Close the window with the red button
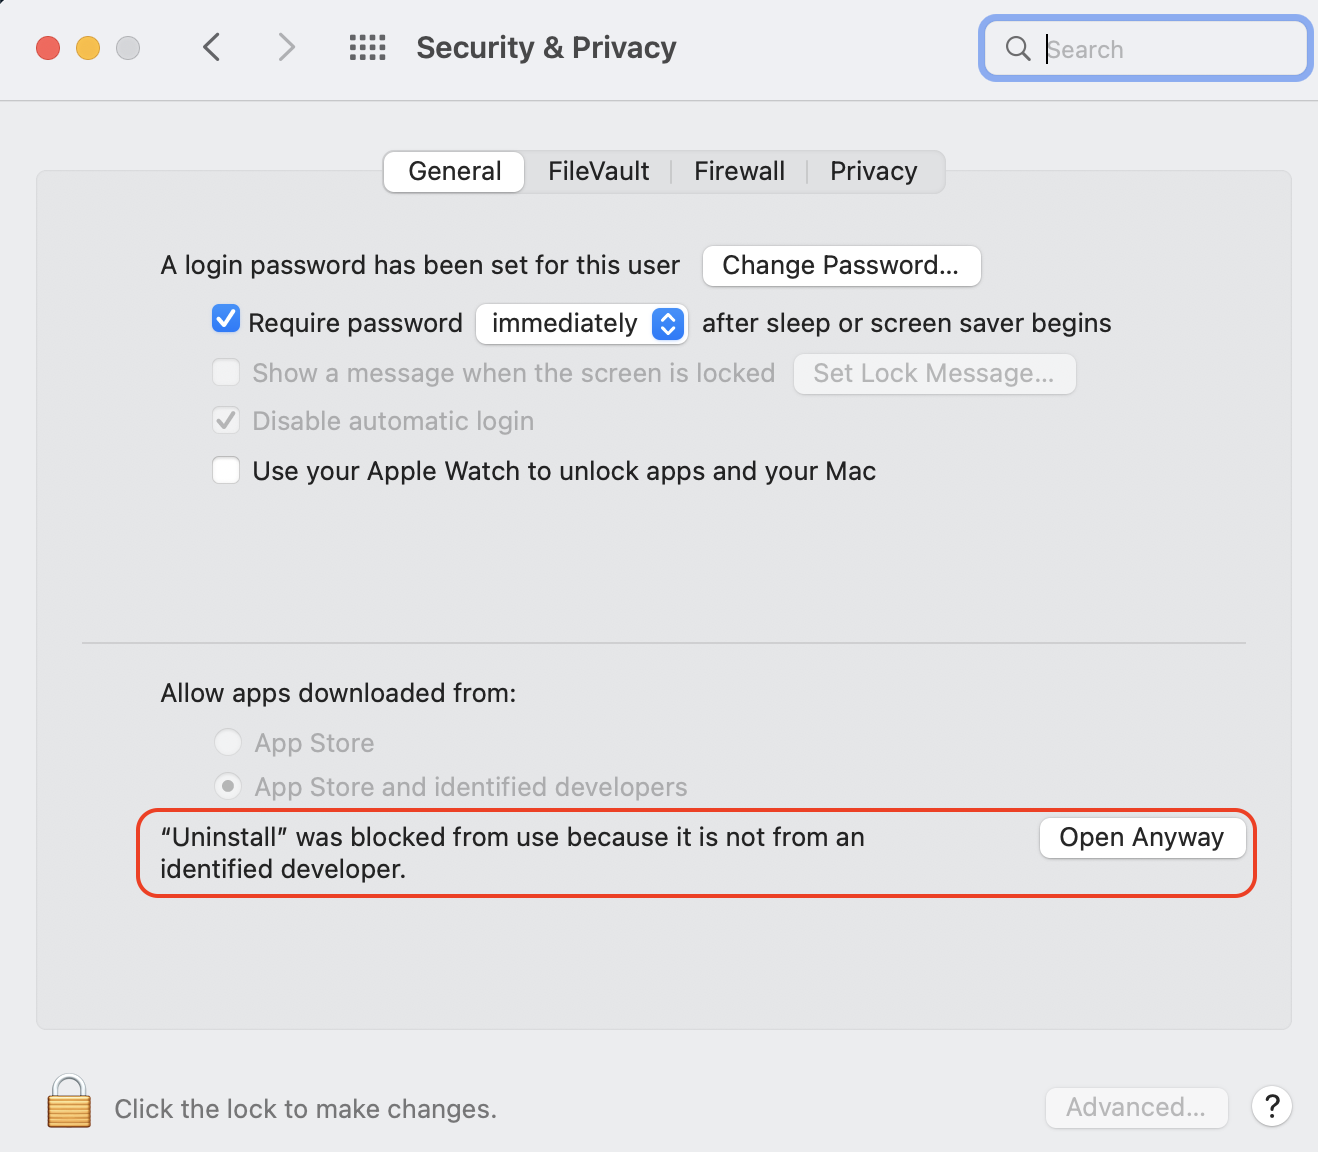The height and width of the screenshot is (1152, 1318). click(48, 48)
